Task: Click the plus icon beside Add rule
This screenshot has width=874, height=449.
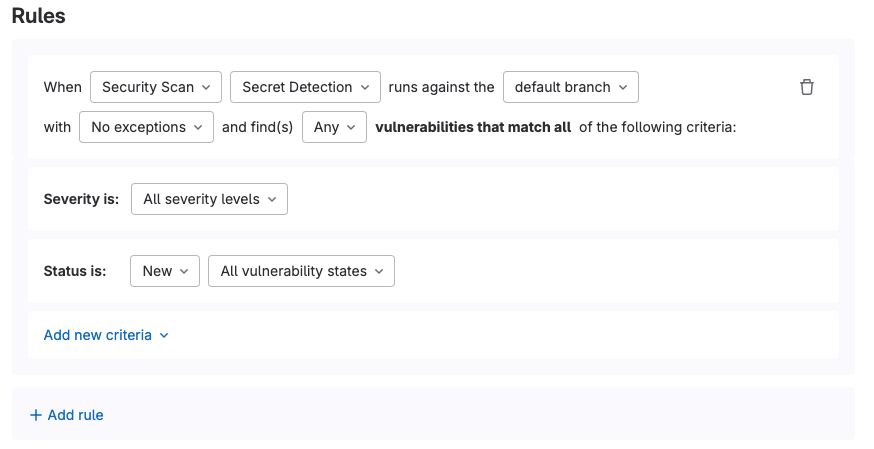Action: [36, 415]
